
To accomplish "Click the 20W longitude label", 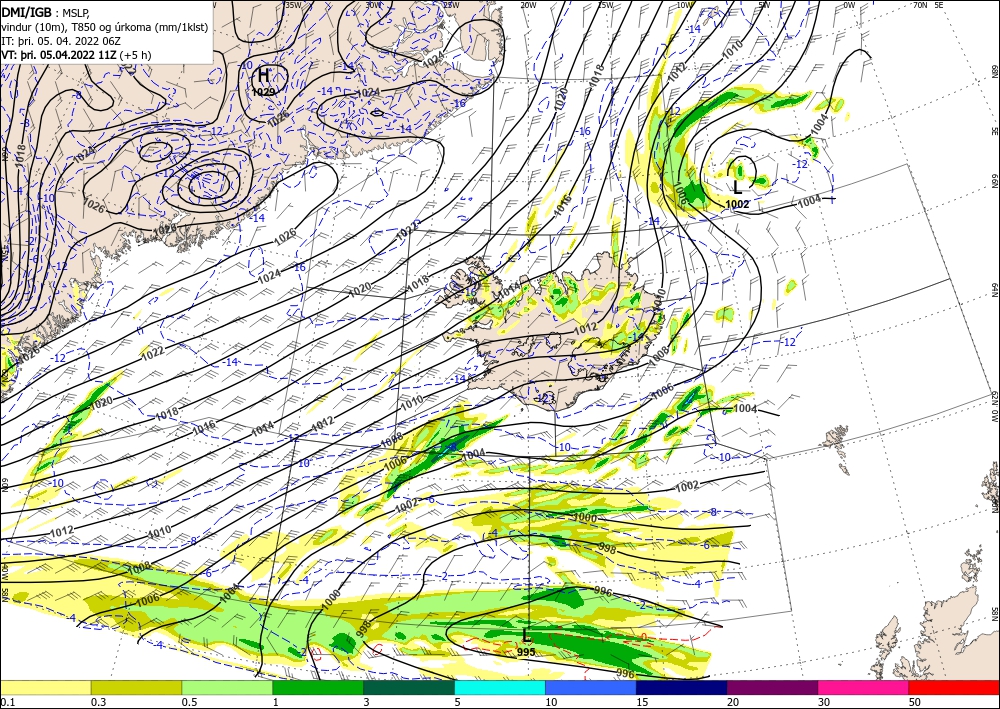I will coord(528,4).
